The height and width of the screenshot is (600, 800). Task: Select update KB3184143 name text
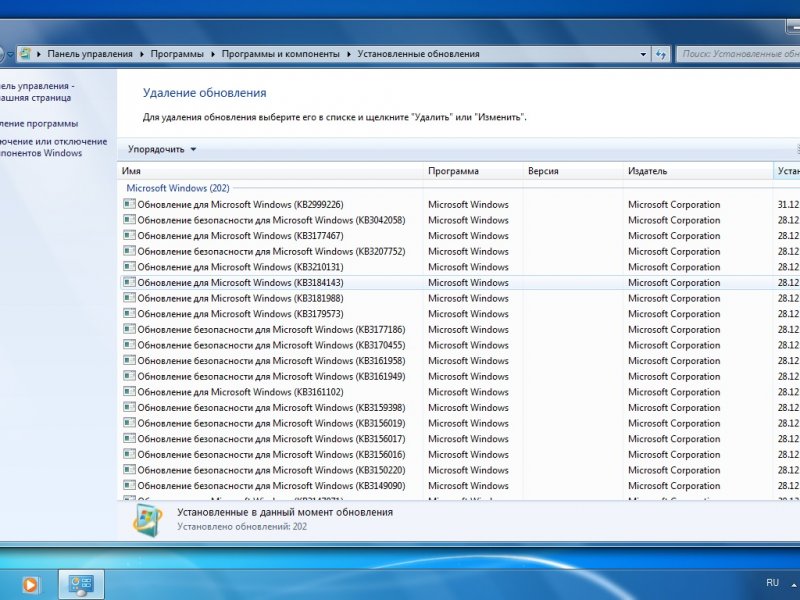click(240, 283)
